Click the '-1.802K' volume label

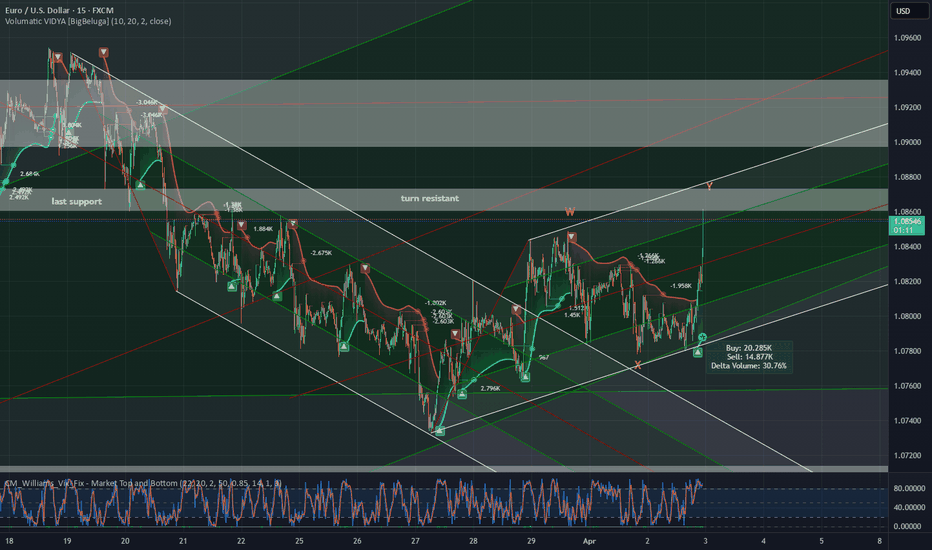(x=435, y=303)
